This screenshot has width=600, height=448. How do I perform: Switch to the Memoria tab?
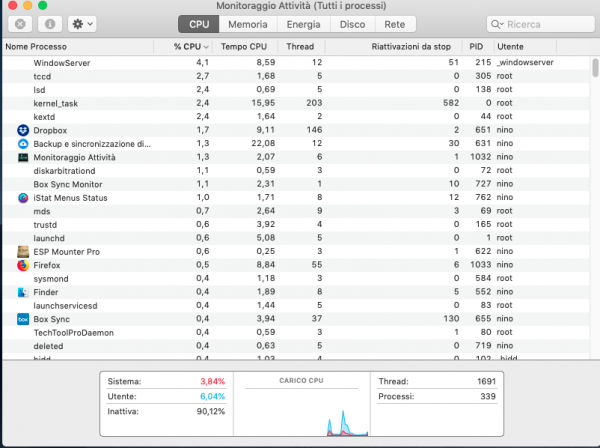coord(248,24)
